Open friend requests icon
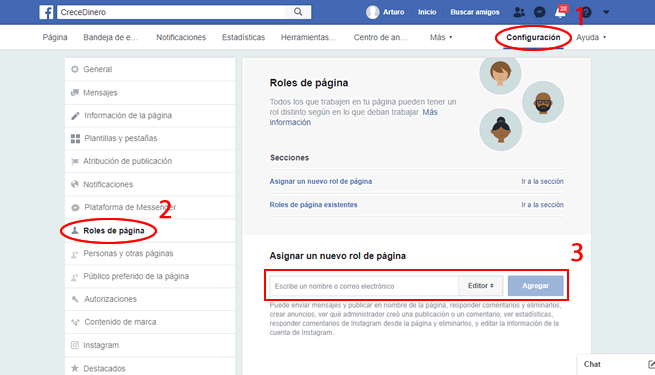The width and height of the screenshot is (655, 375). tap(519, 12)
